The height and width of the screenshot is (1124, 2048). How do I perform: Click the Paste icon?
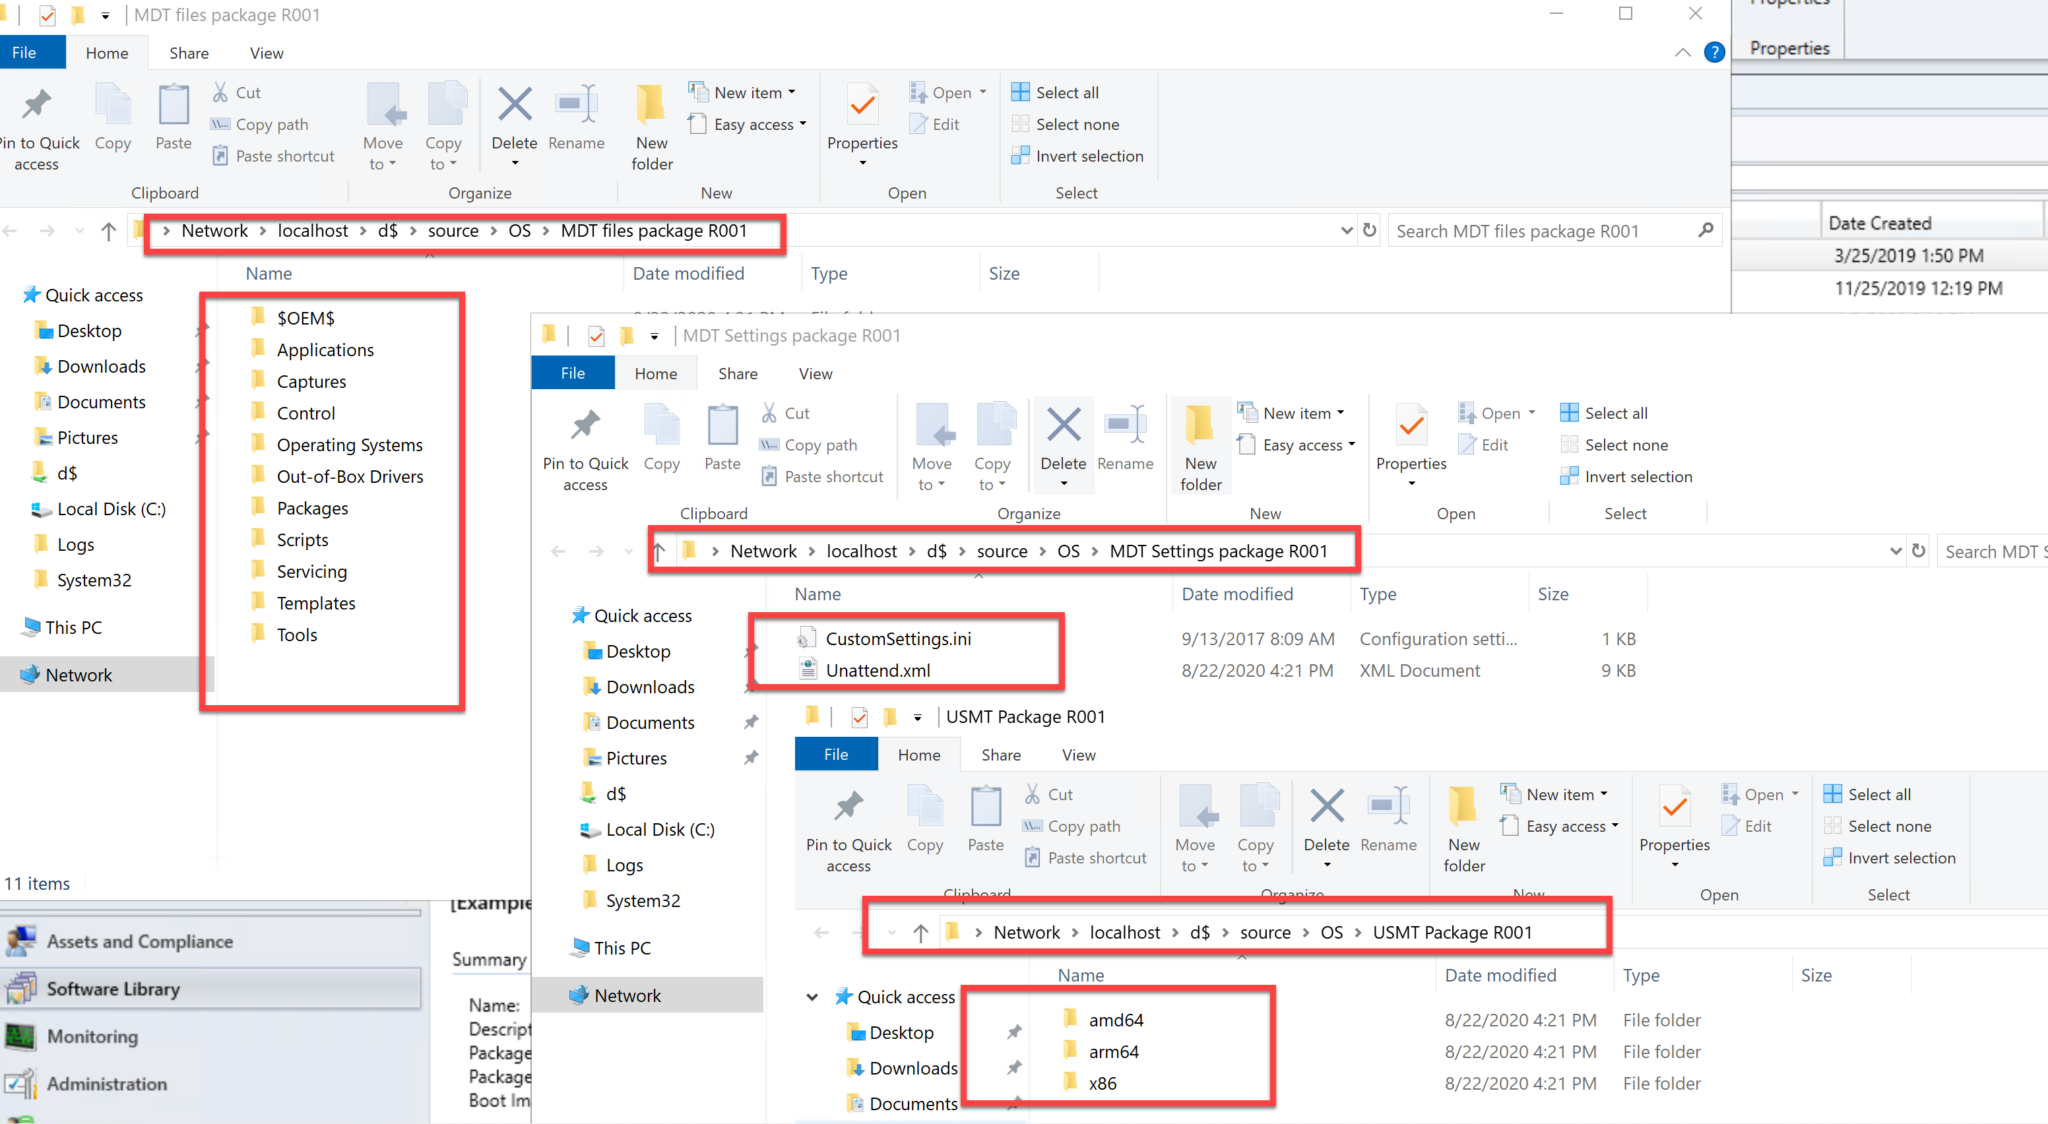coord(172,112)
